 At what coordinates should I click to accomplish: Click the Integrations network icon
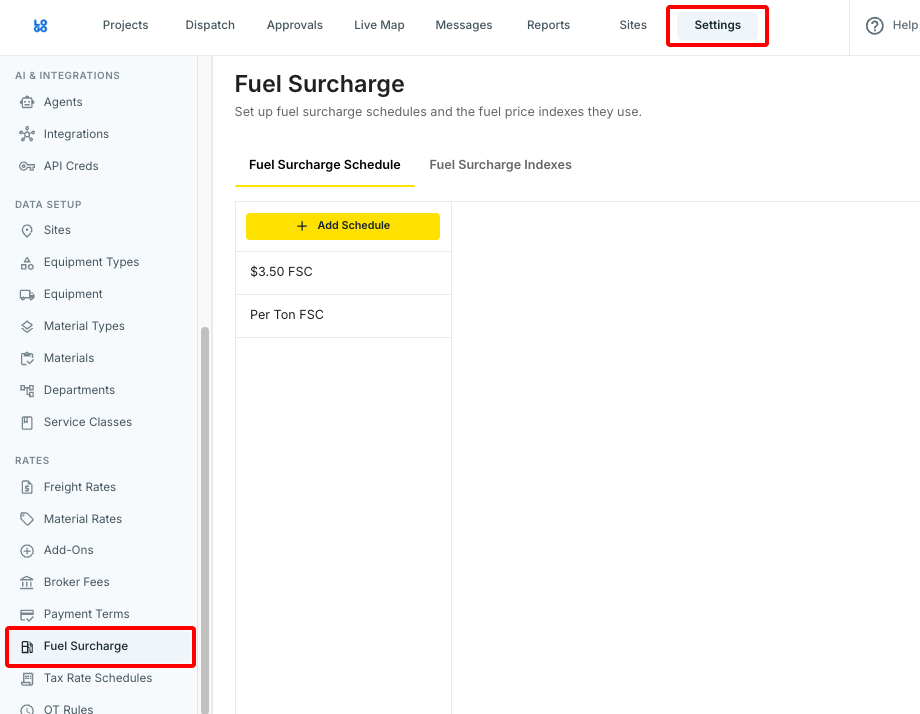click(x=27, y=134)
